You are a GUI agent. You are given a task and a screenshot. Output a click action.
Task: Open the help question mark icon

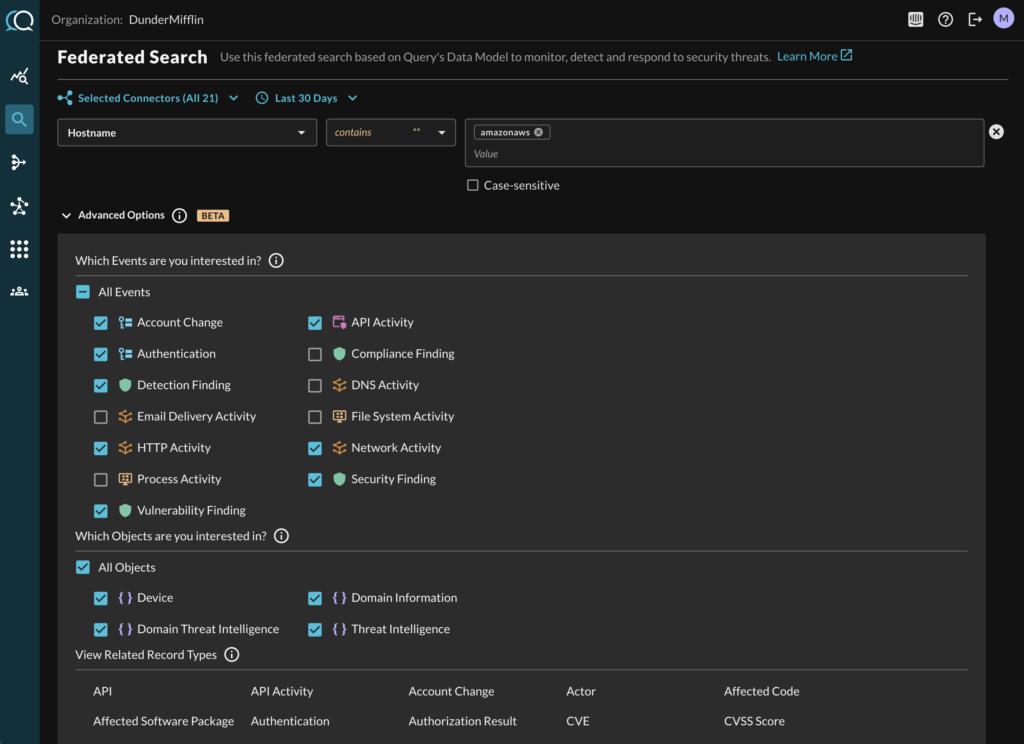pos(945,19)
